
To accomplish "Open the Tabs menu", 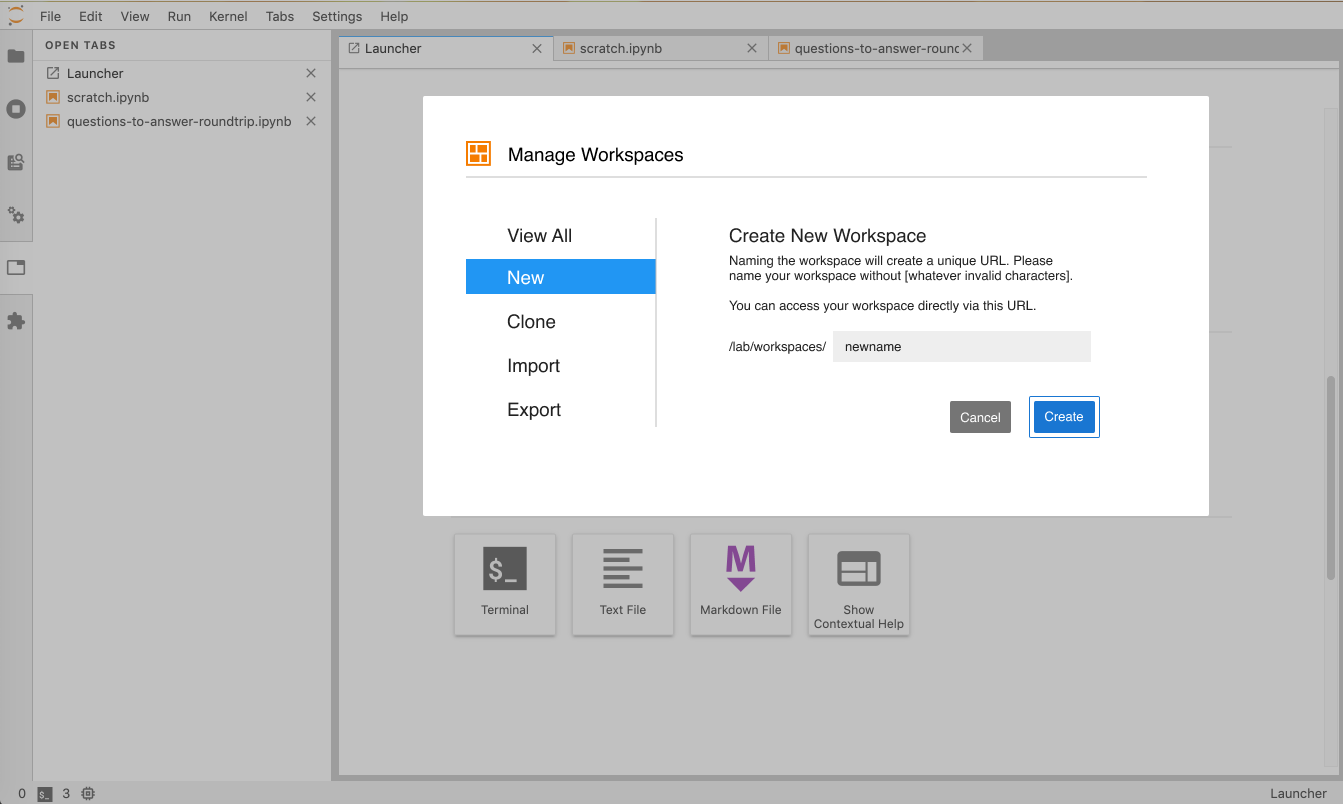I will (281, 16).
